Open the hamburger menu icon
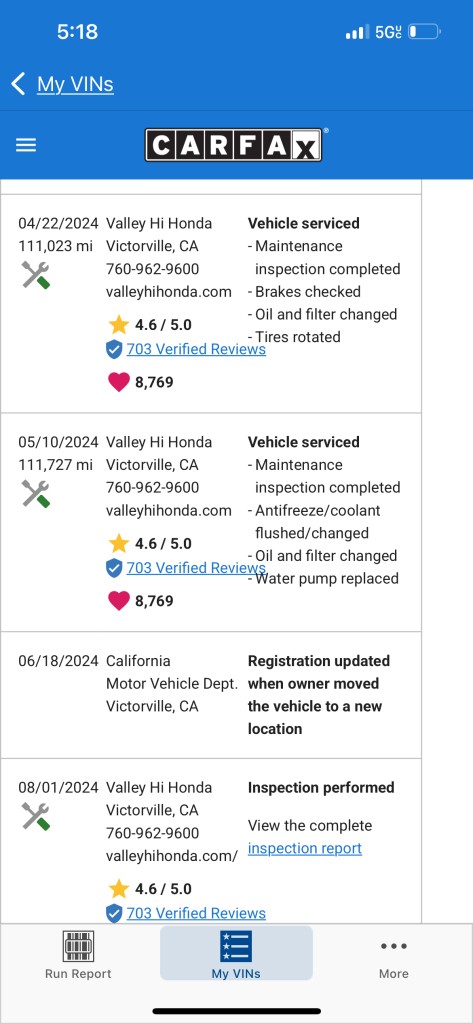This screenshot has width=473, height=1024. tap(25, 145)
